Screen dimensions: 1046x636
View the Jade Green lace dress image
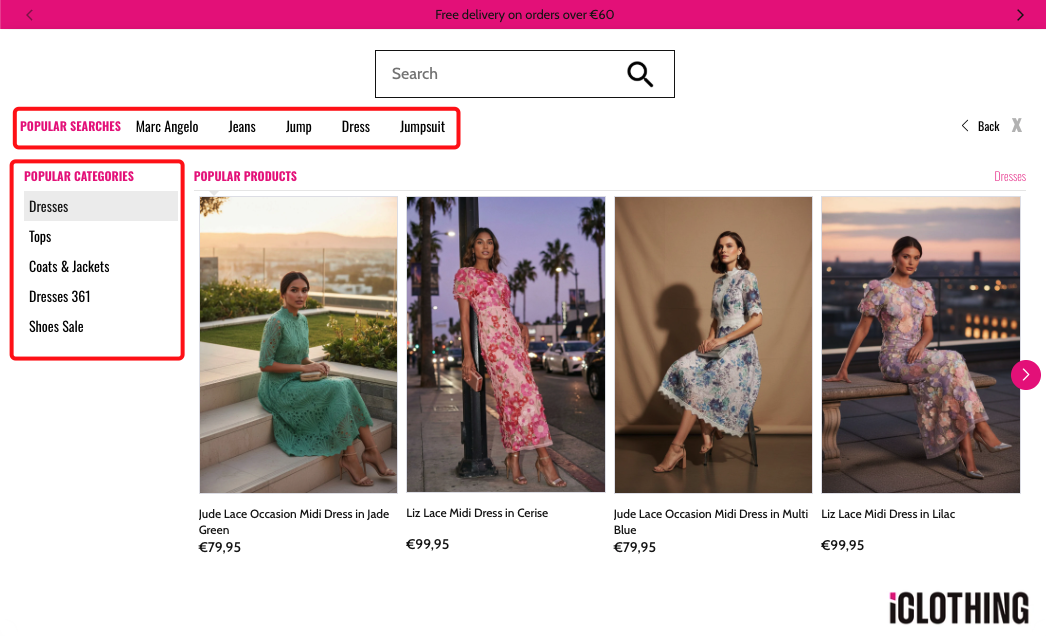coord(298,345)
